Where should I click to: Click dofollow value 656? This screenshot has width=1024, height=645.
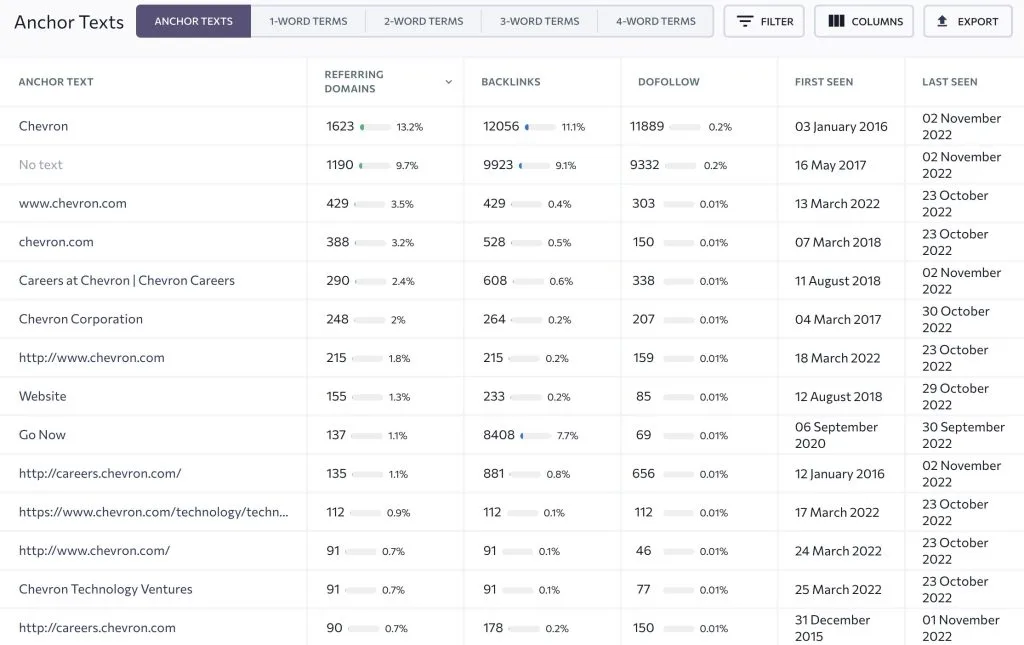(x=643, y=473)
